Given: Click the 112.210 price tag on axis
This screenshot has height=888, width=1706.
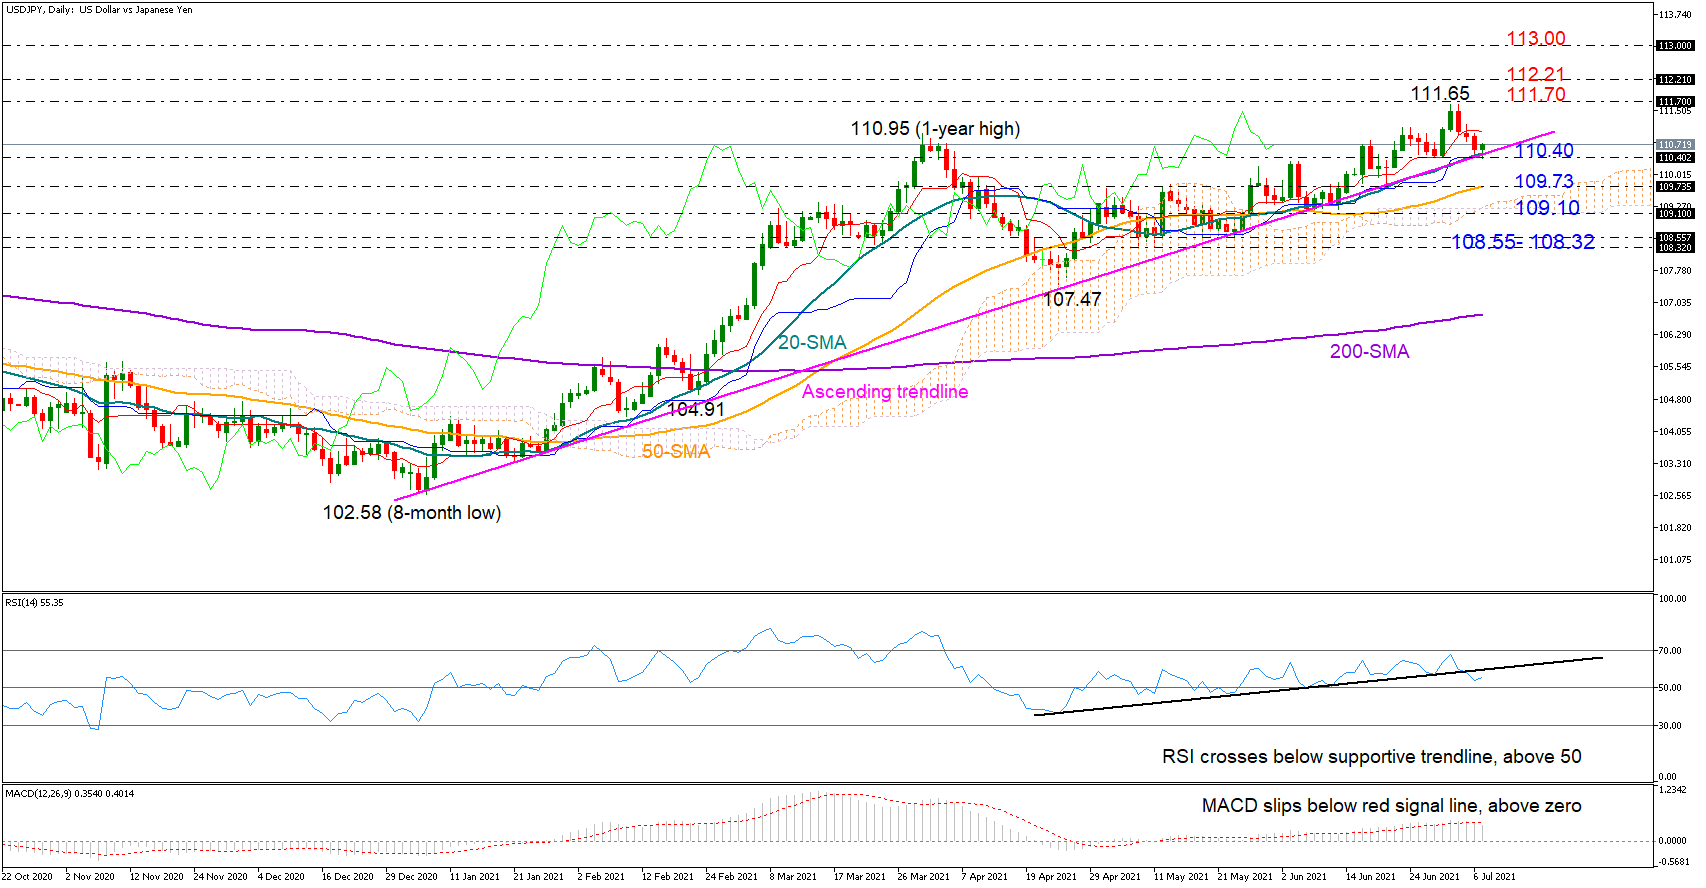Looking at the screenshot, I should pyautogui.click(x=1675, y=80).
